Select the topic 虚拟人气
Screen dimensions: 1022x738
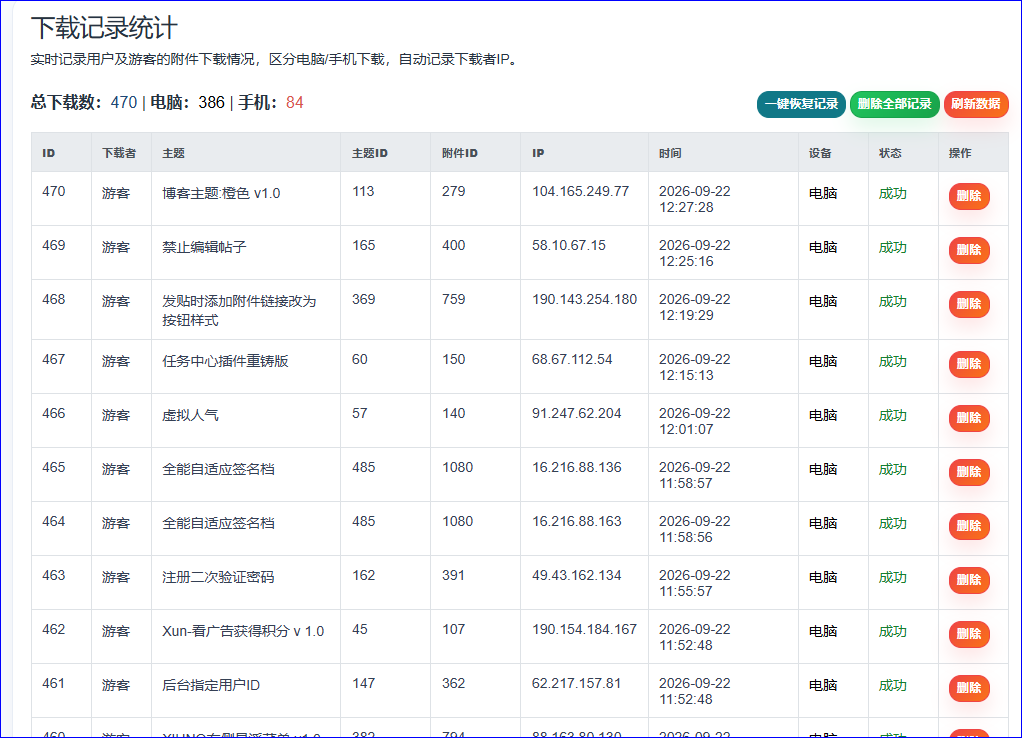190,416
